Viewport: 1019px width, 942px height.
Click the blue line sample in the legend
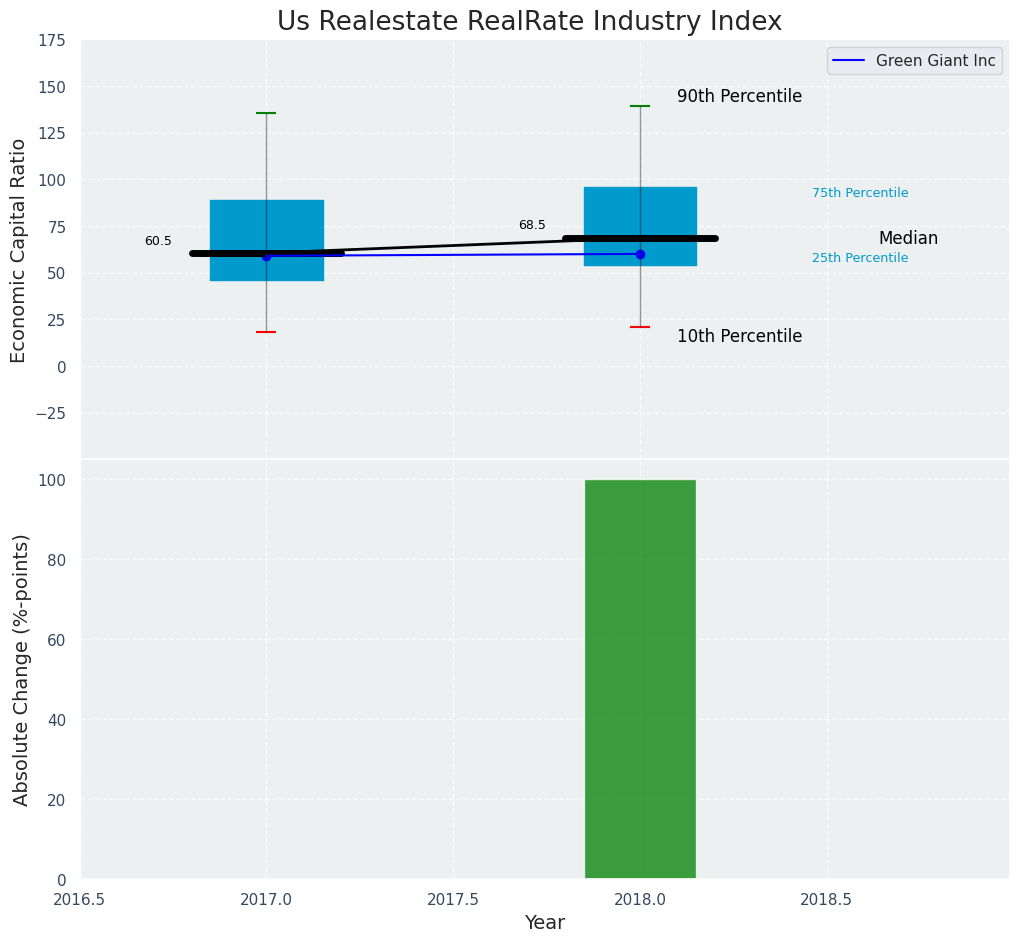(x=850, y=61)
